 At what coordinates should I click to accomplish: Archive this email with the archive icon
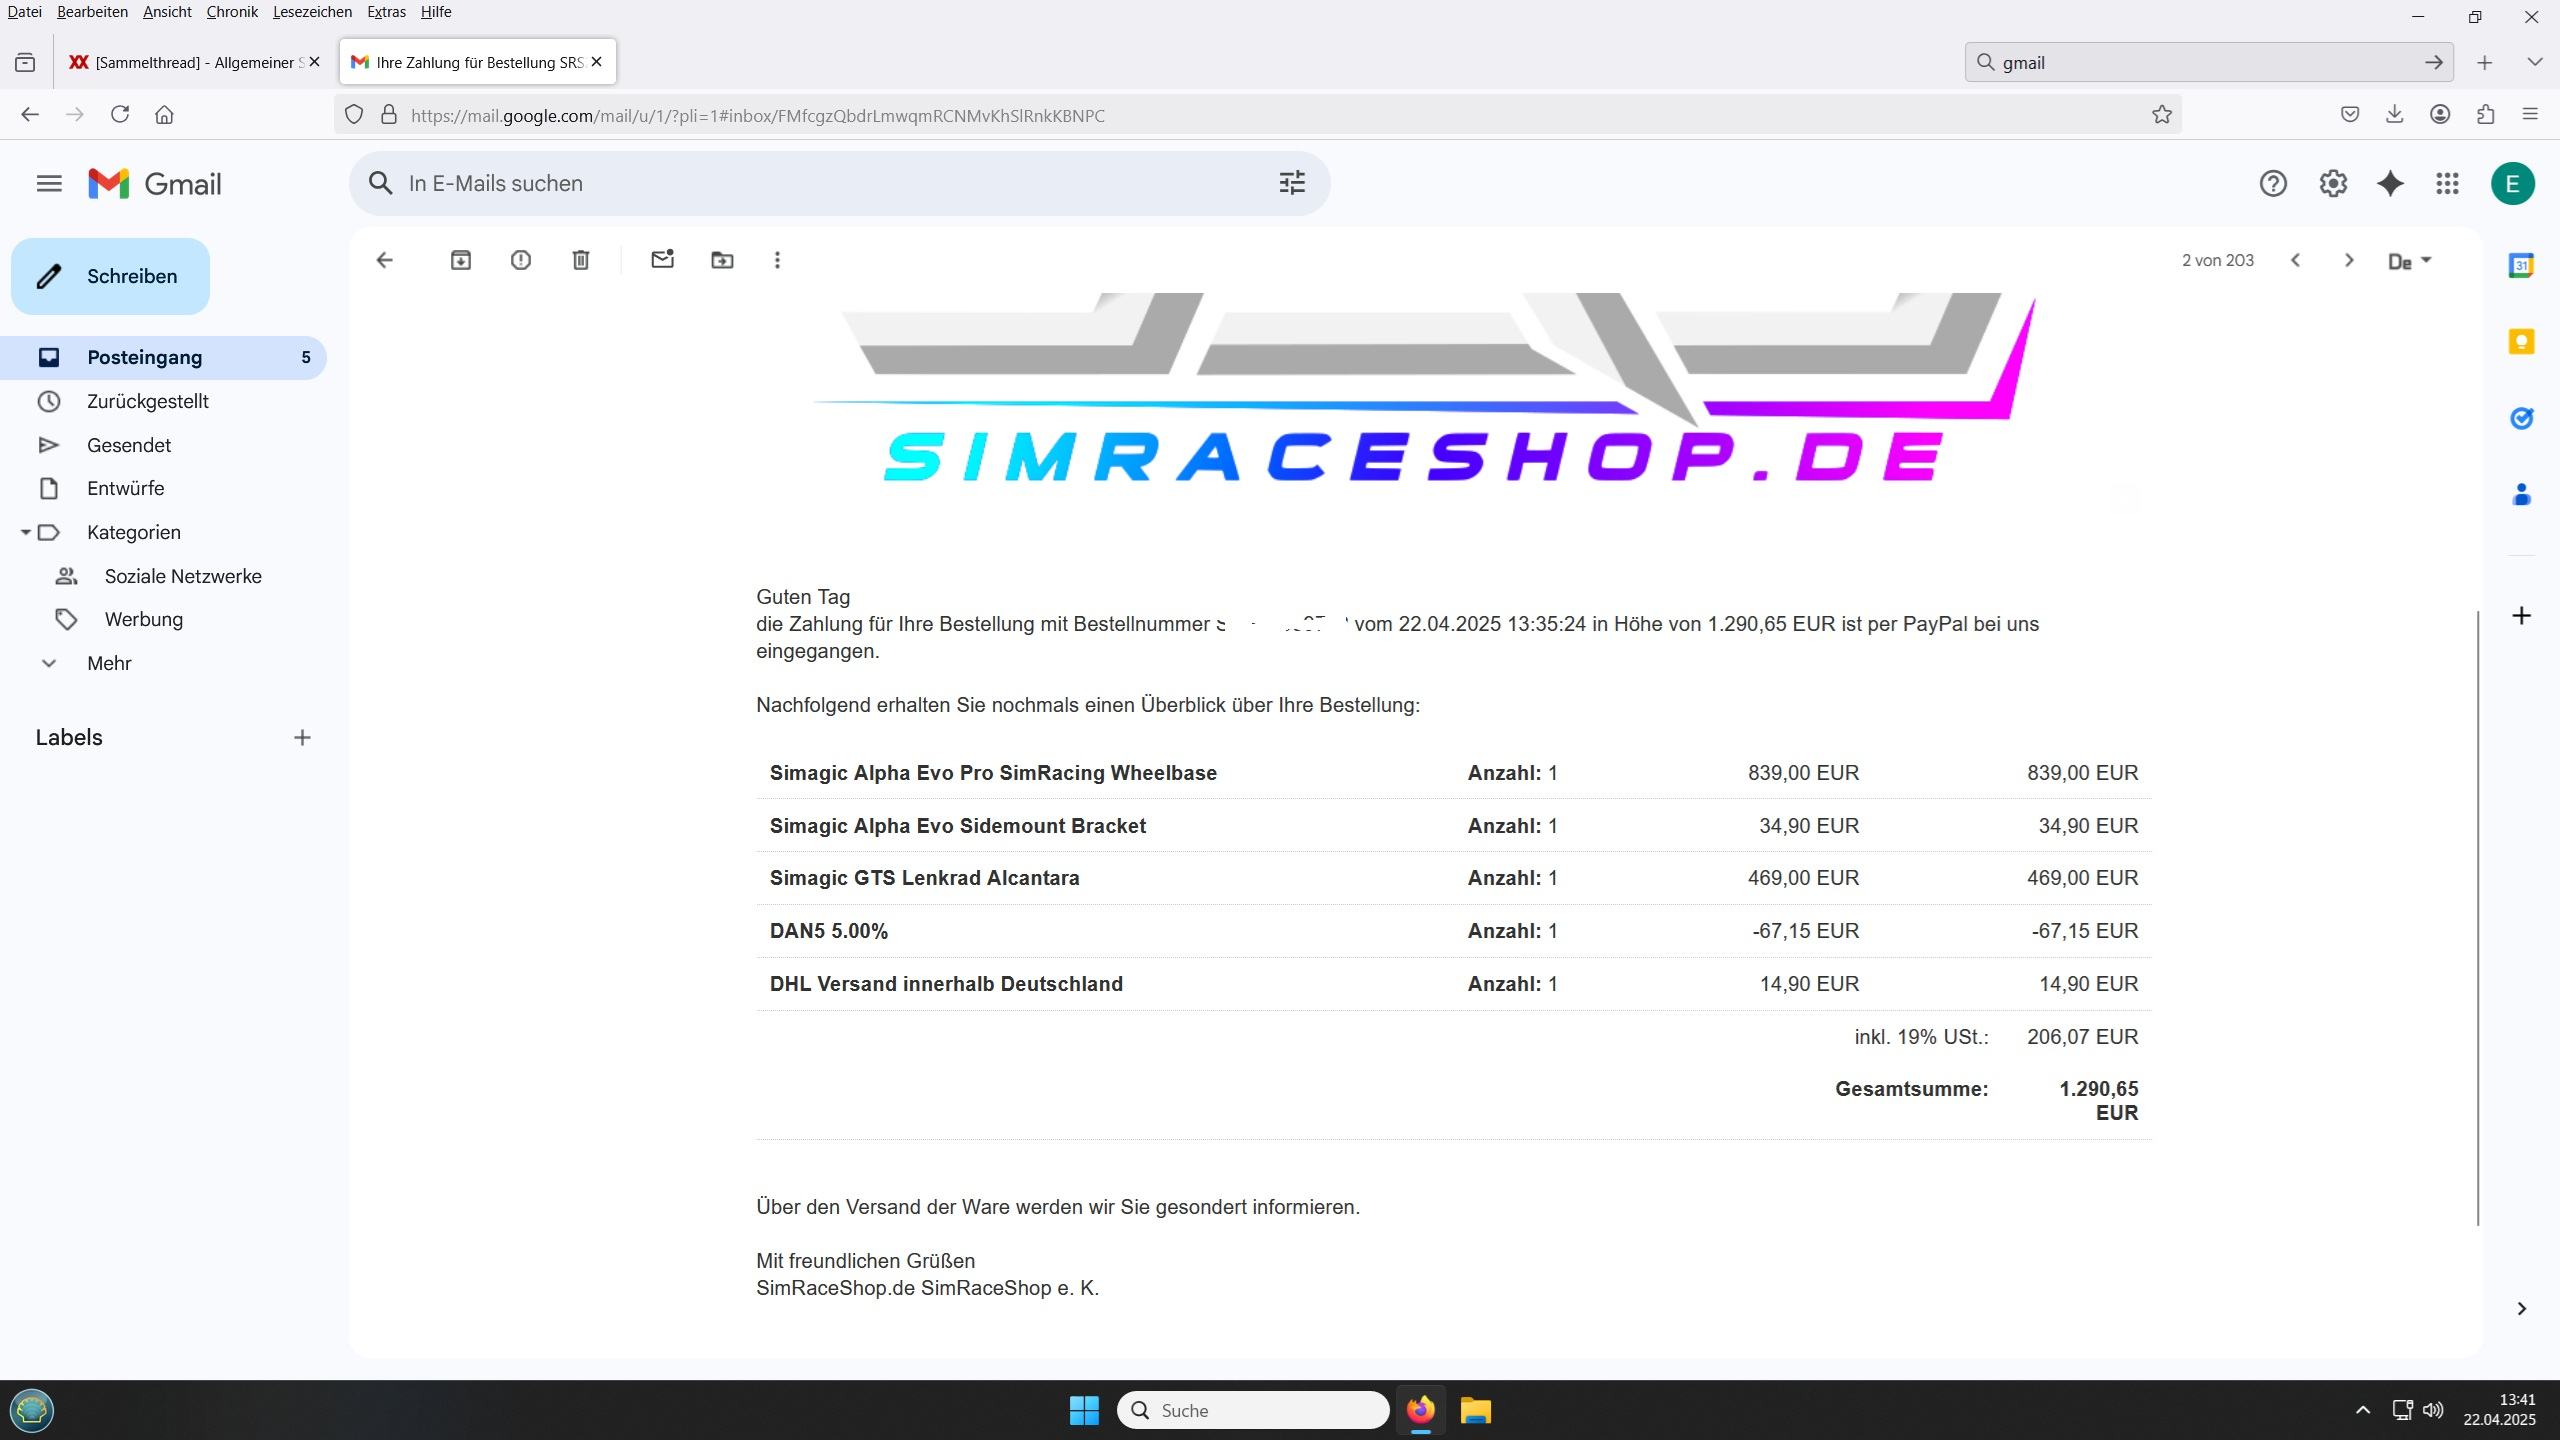click(x=460, y=260)
